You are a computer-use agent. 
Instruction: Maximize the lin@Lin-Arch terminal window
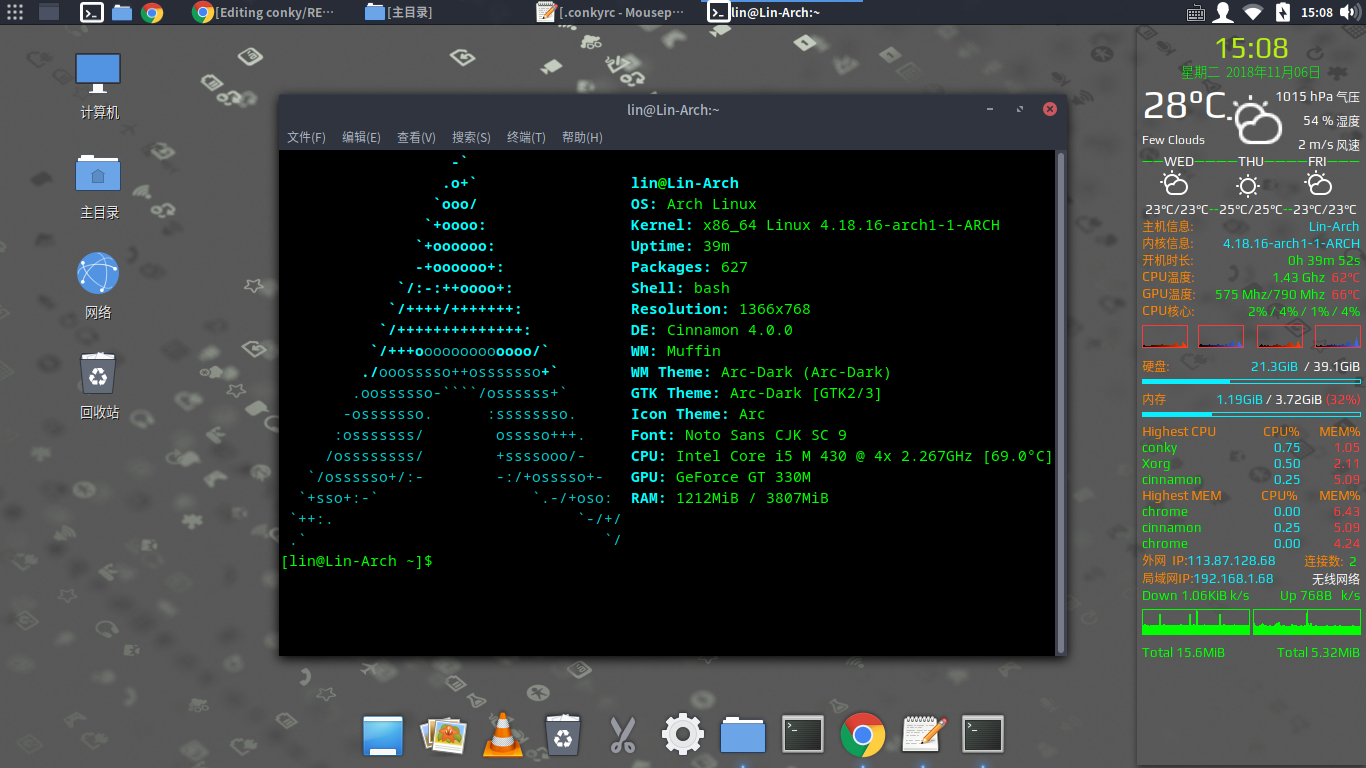pyautogui.click(x=1020, y=109)
